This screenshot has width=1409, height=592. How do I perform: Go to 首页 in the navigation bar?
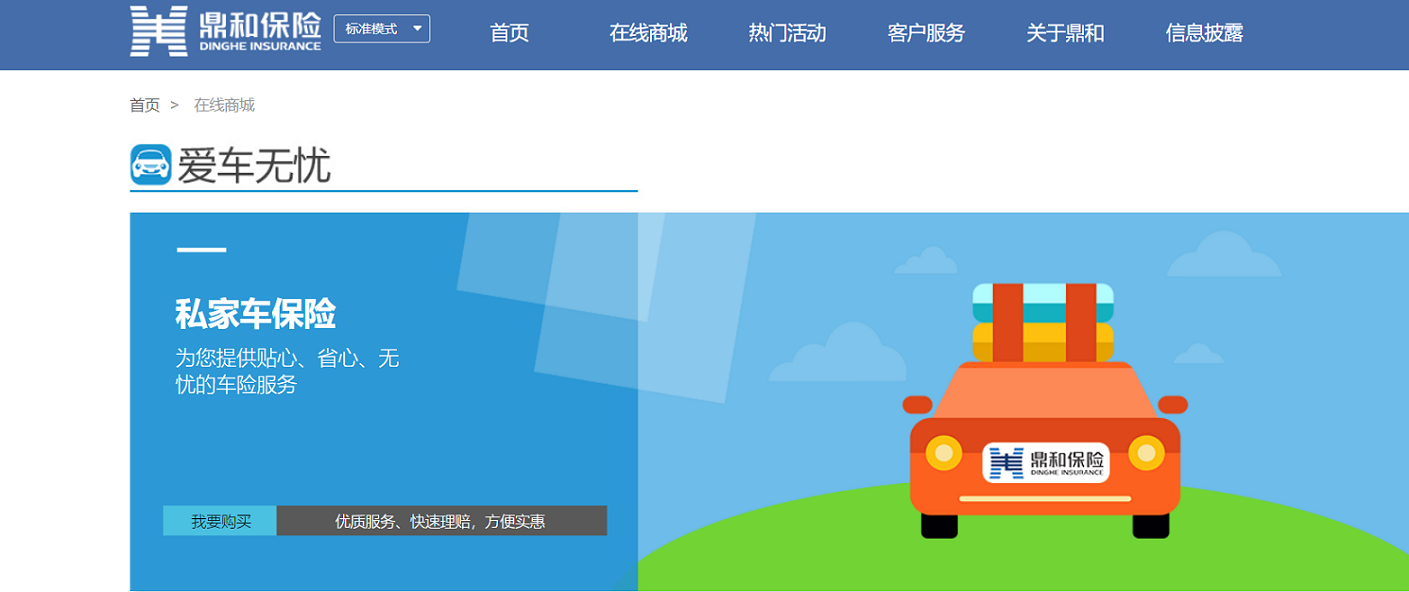coord(509,33)
